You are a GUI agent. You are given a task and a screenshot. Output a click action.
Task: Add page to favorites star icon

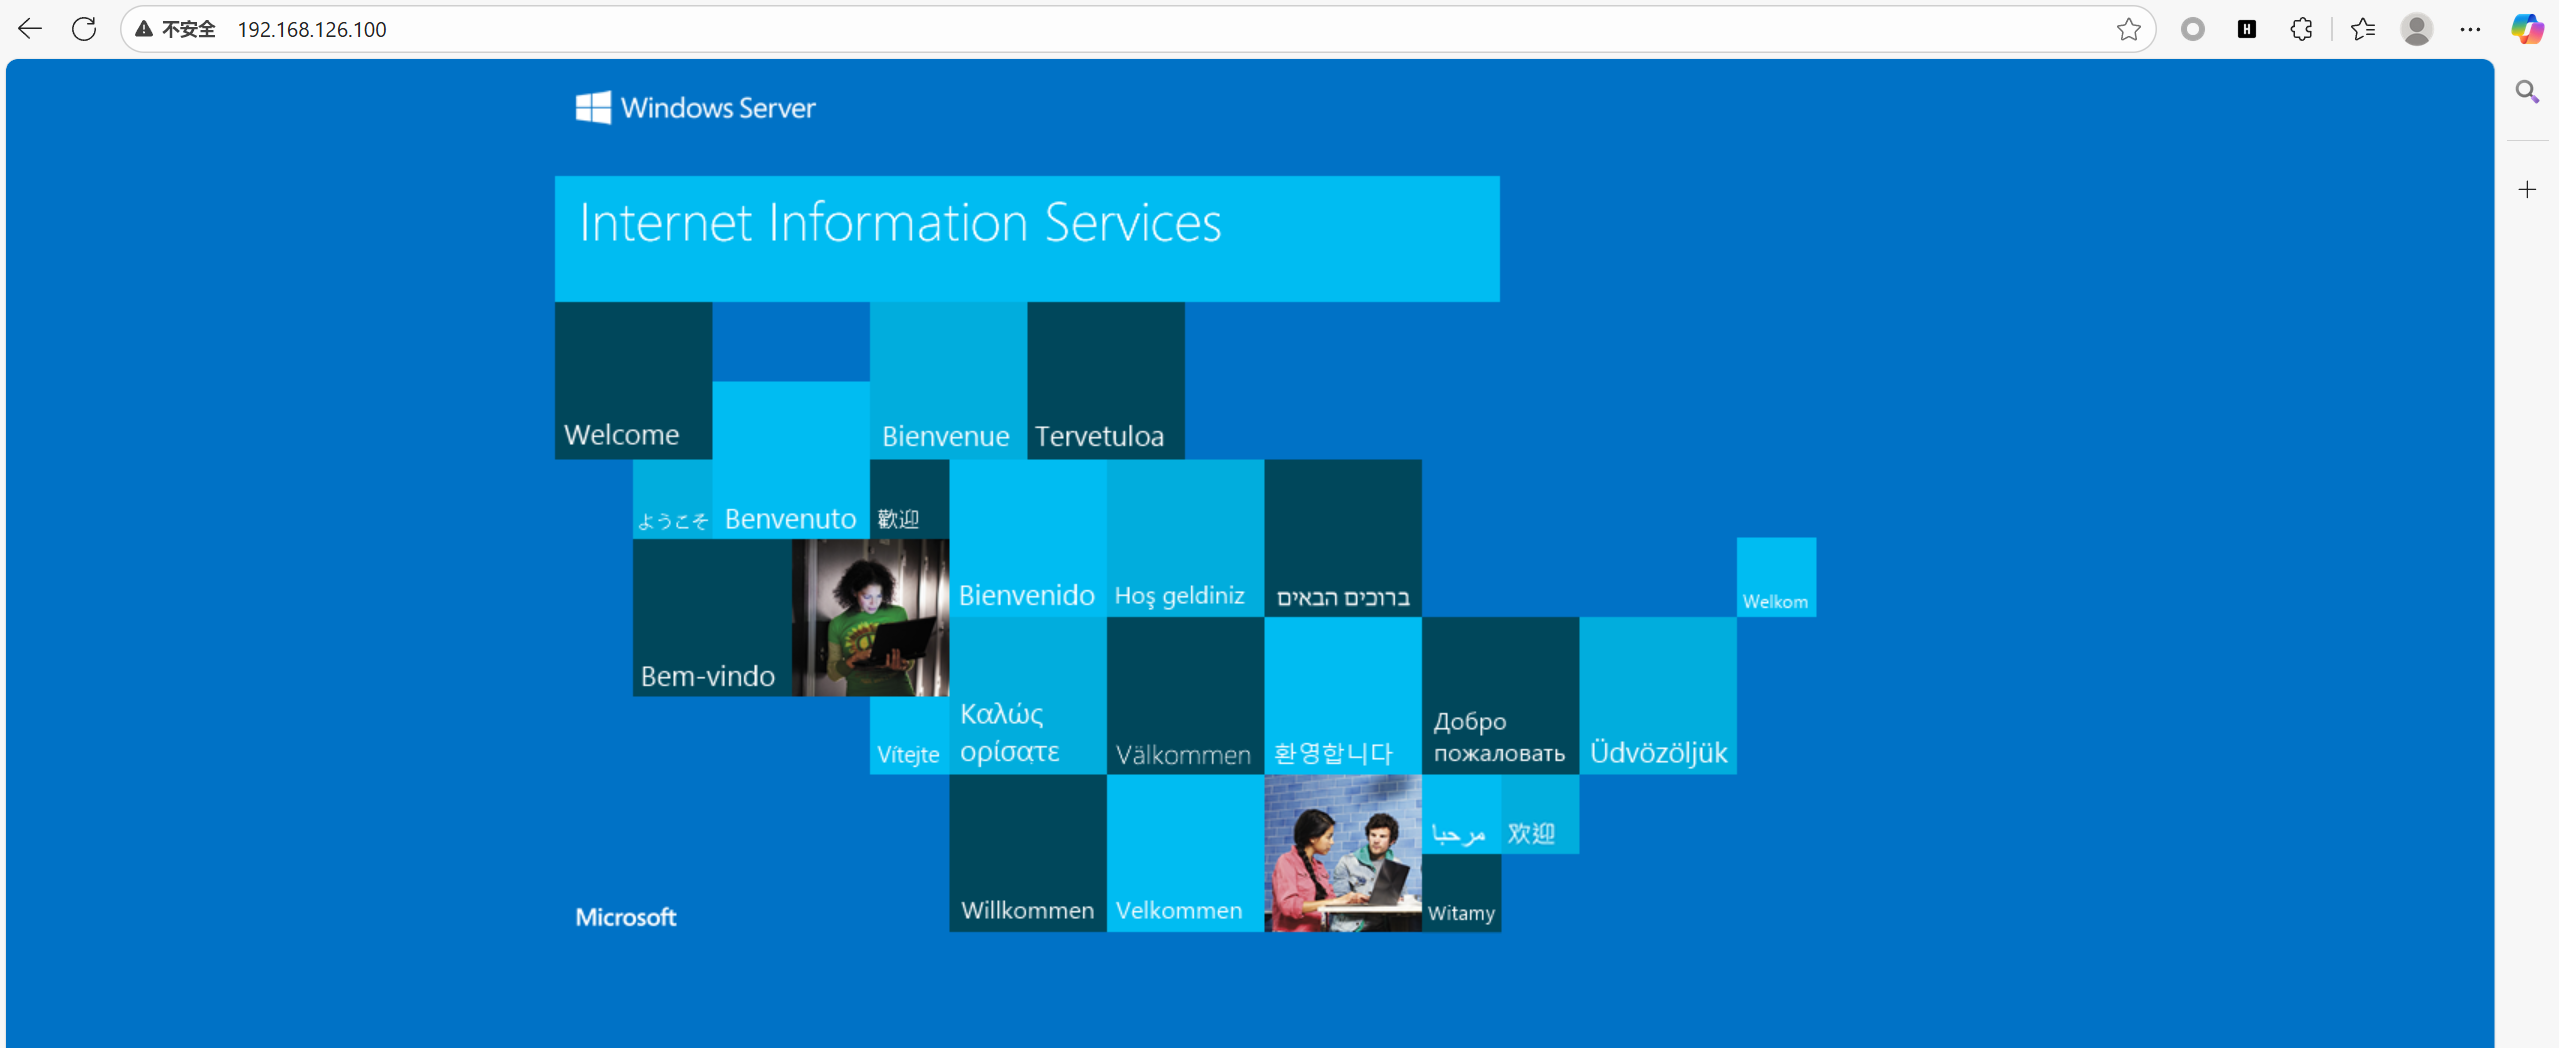(2128, 29)
